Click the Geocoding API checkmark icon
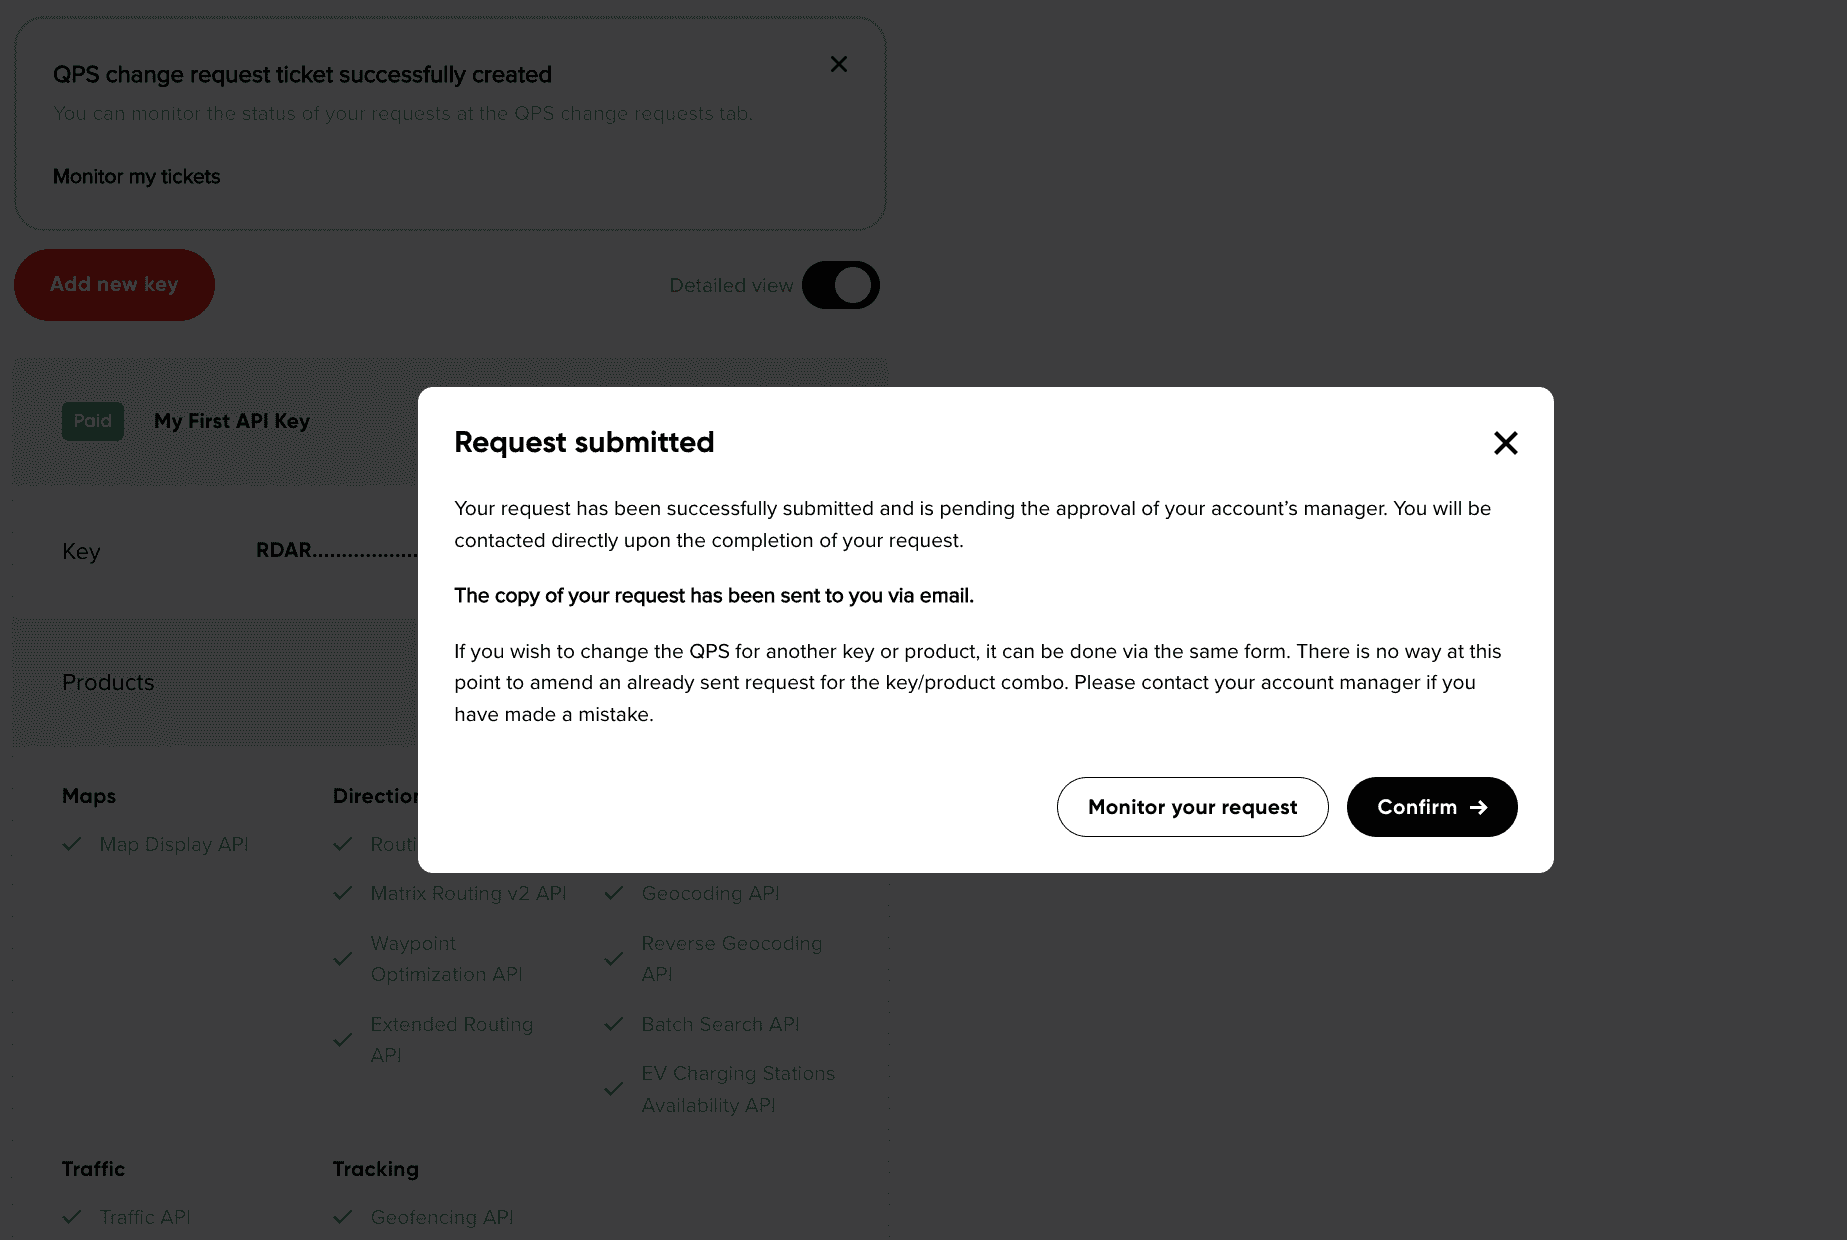 (x=614, y=893)
